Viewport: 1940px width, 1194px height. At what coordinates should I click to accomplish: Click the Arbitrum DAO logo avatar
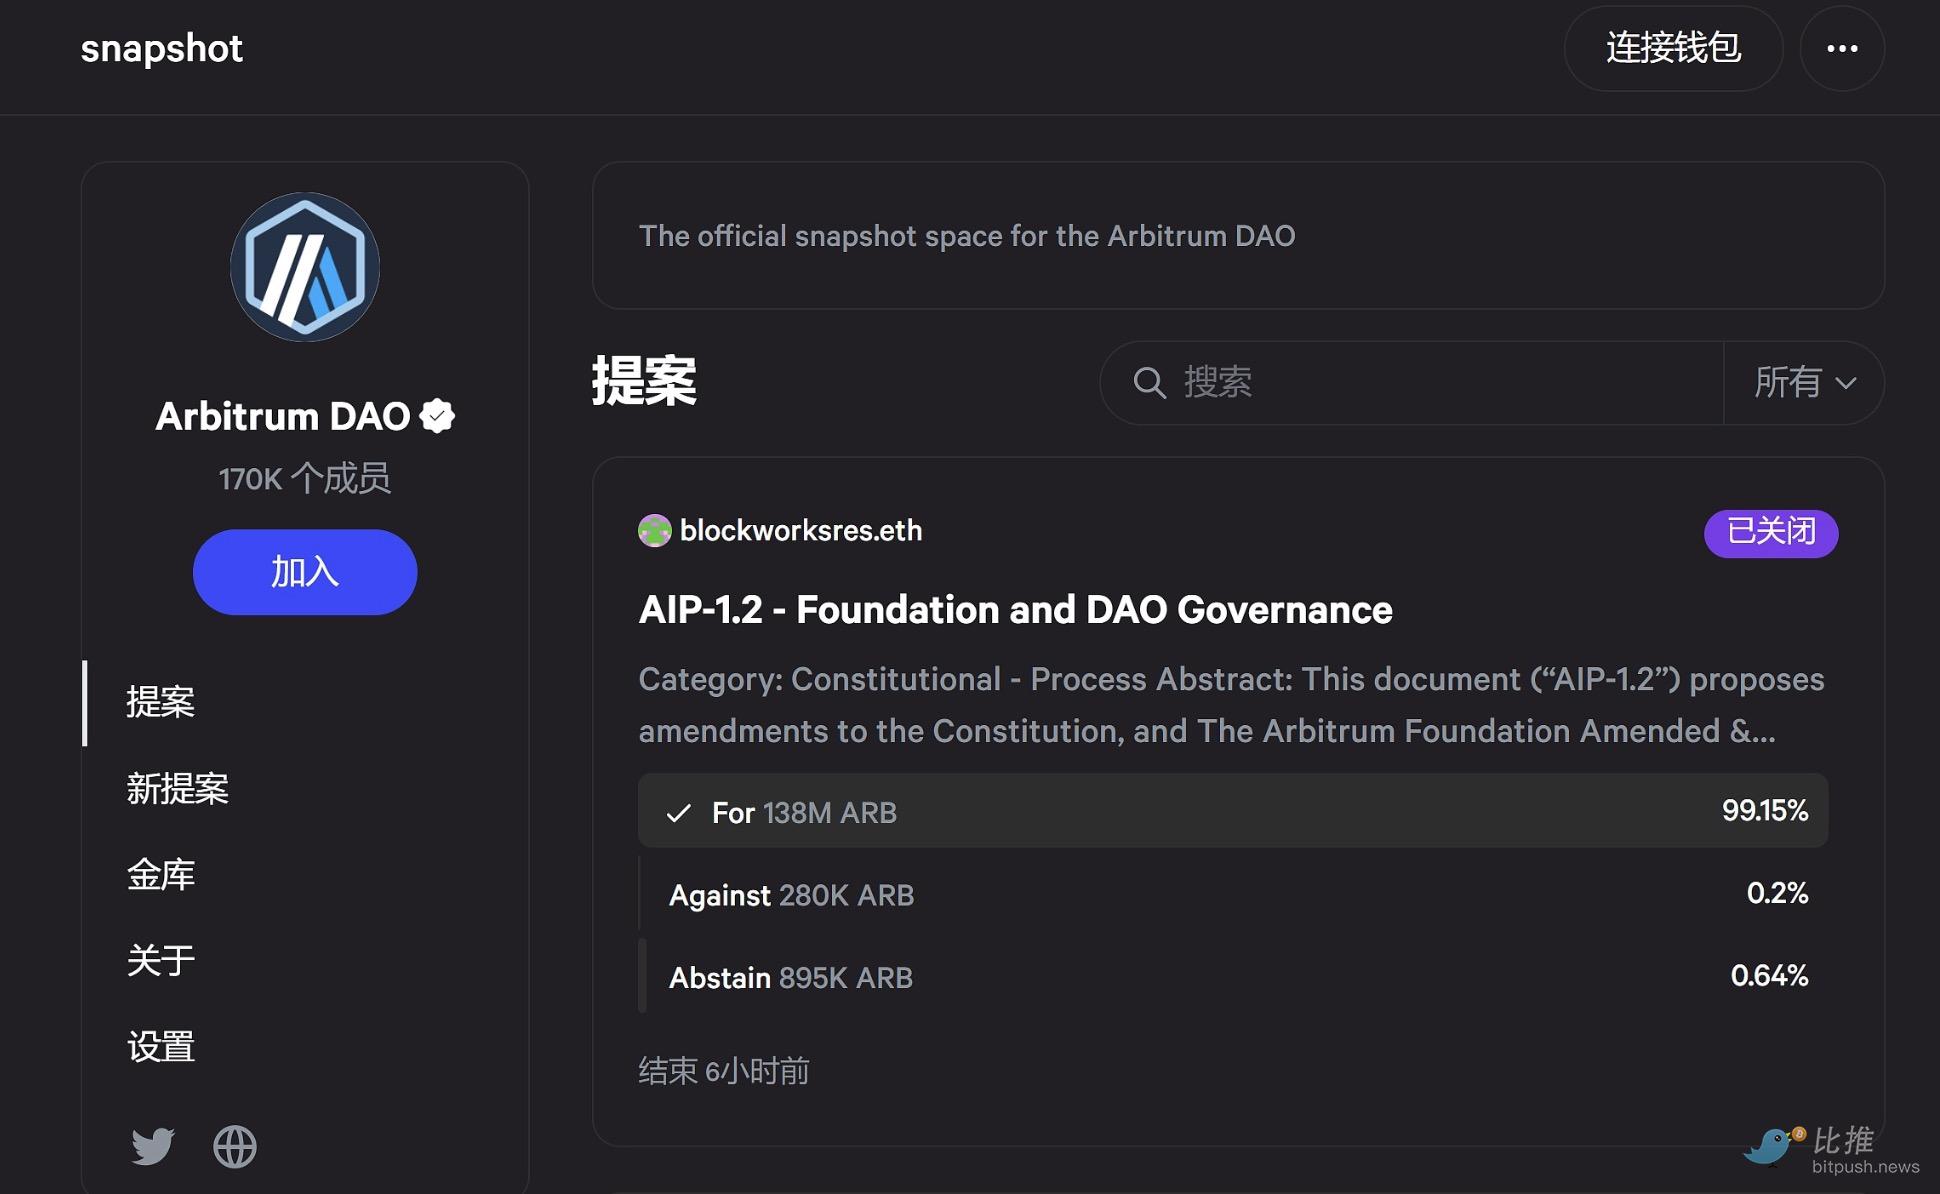(305, 267)
